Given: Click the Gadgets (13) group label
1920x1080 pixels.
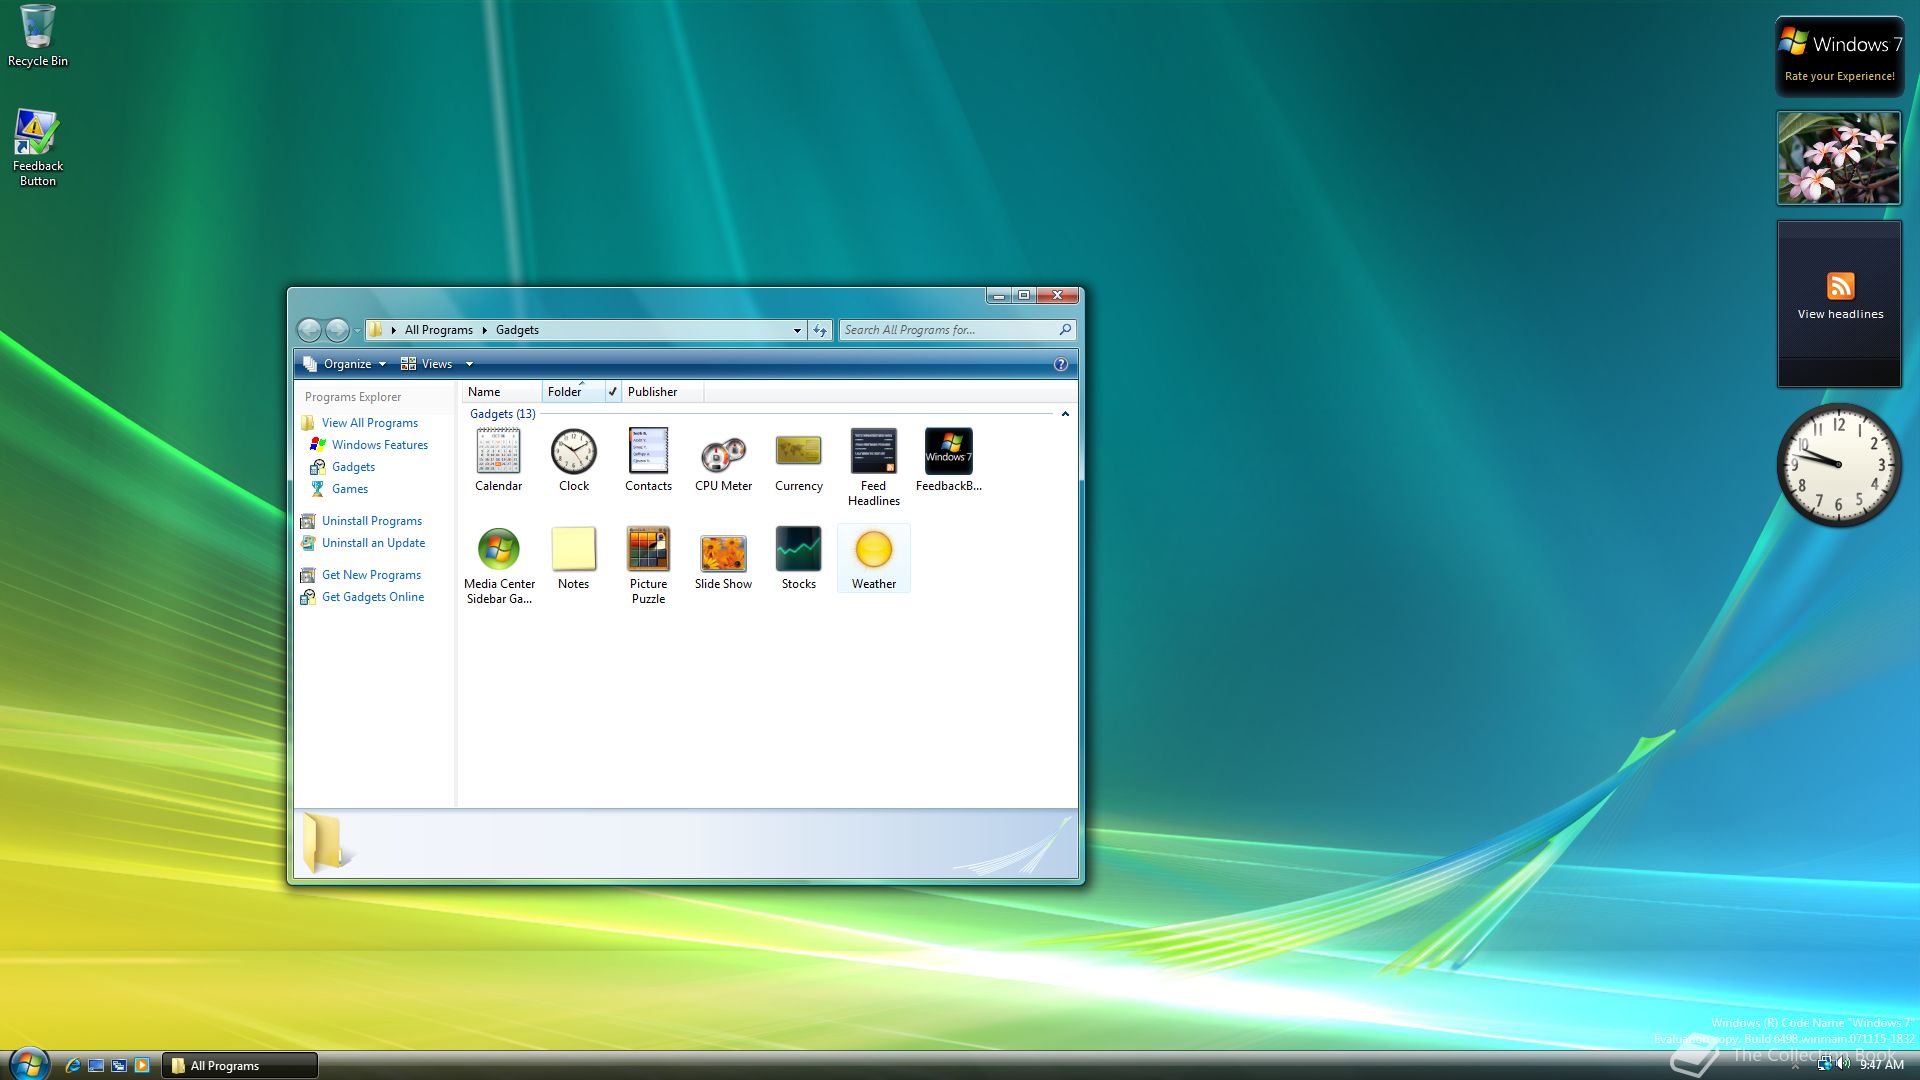Looking at the screenshot, I should [502, 414].
